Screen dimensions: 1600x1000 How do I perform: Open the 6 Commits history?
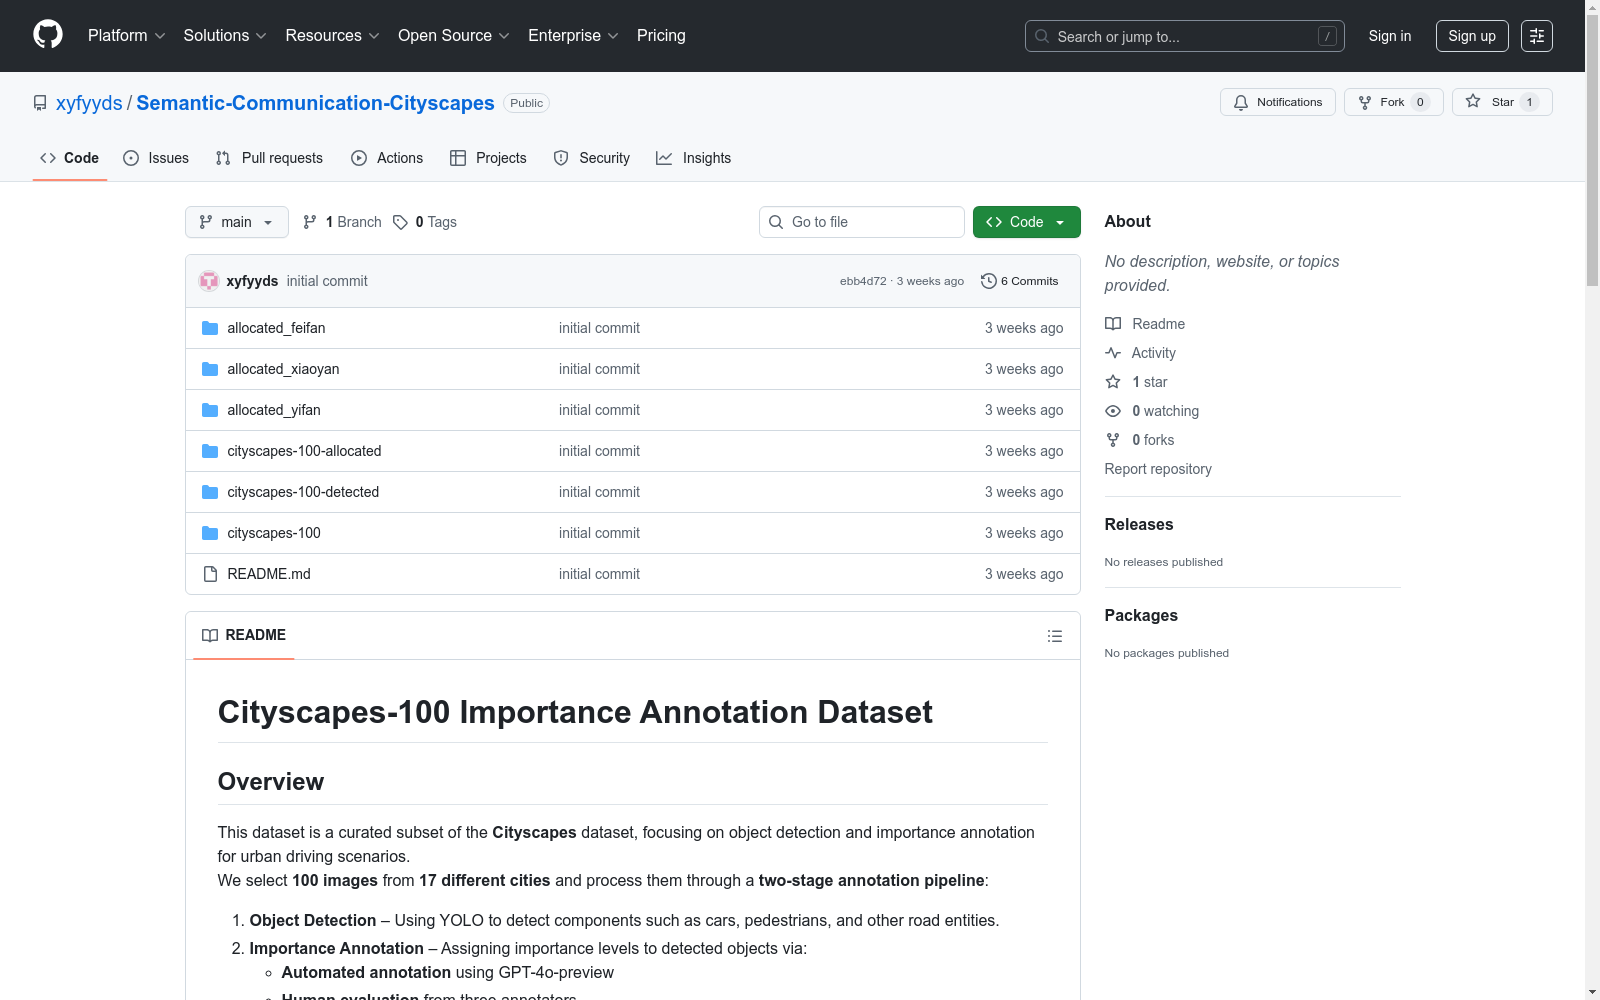[1019, 281]
